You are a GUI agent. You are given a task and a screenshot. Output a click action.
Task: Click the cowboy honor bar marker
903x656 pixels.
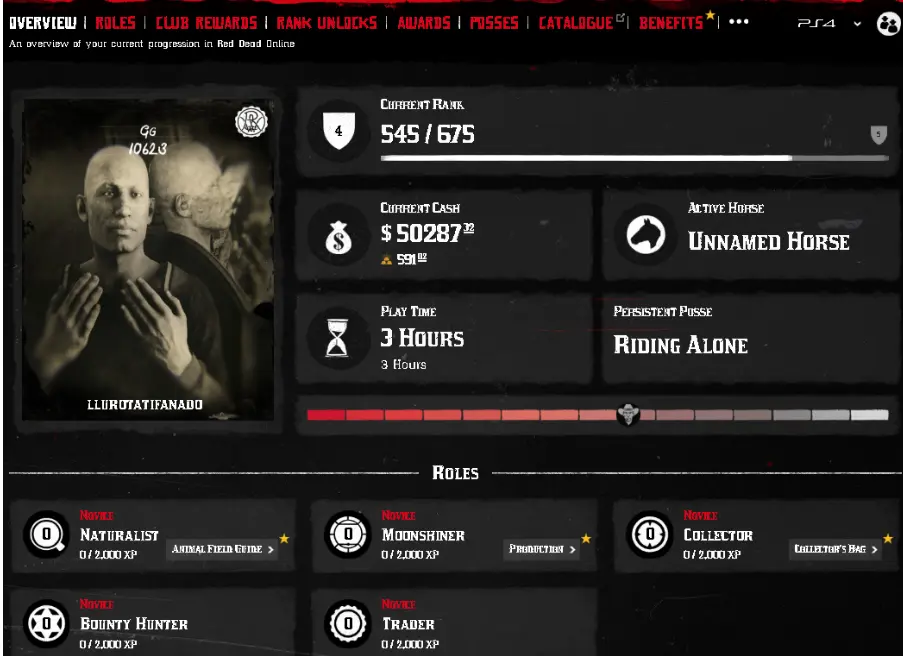pyautogui.click(x=628, y=414)
